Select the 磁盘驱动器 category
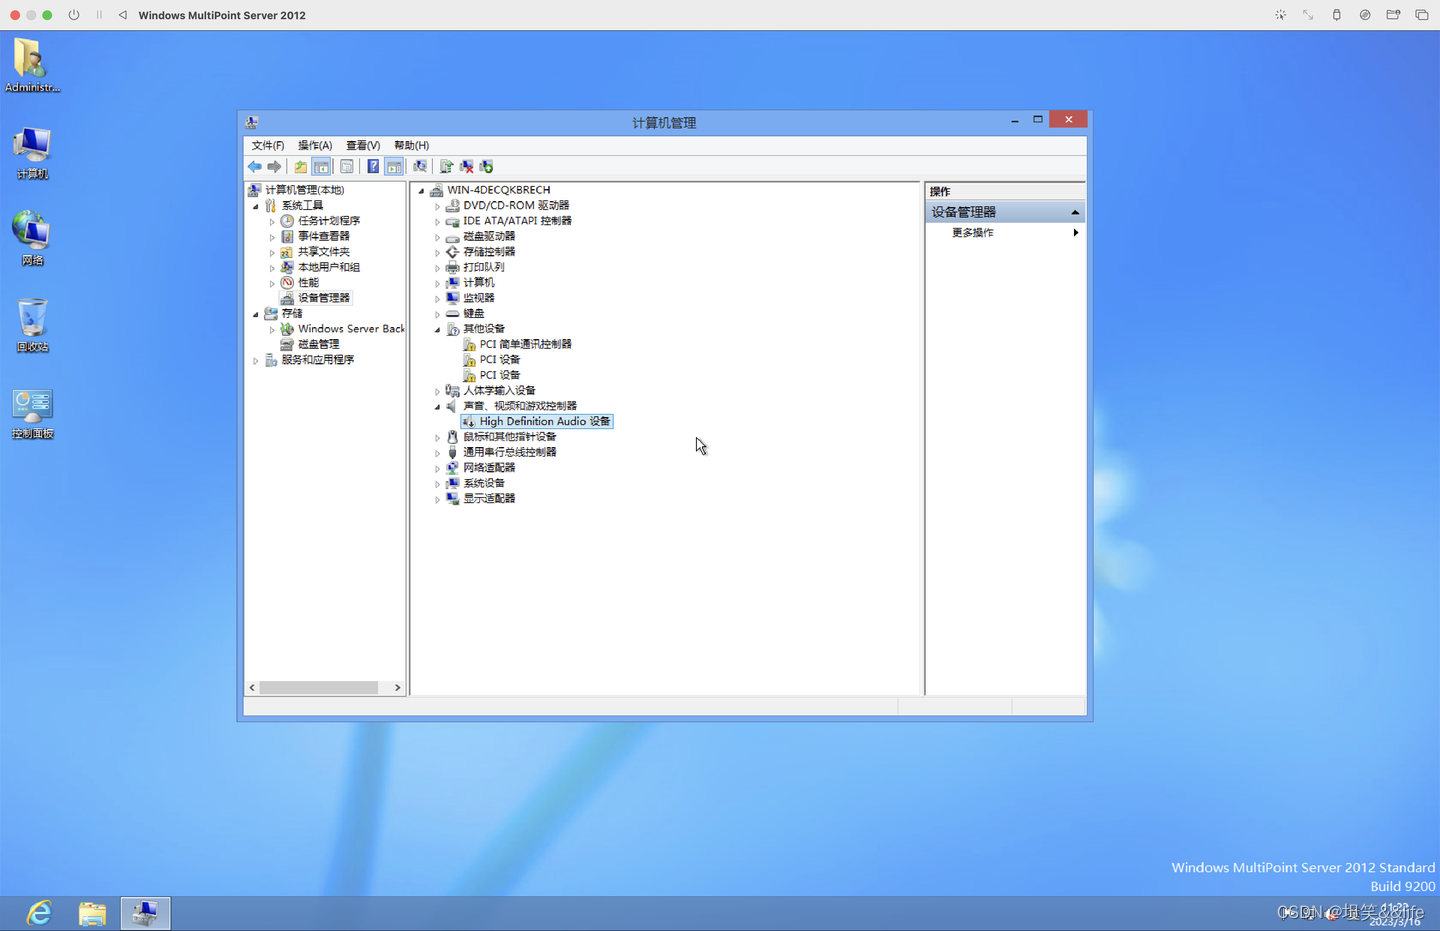The width and height of the screenshot is (1440, 931). 489,237
